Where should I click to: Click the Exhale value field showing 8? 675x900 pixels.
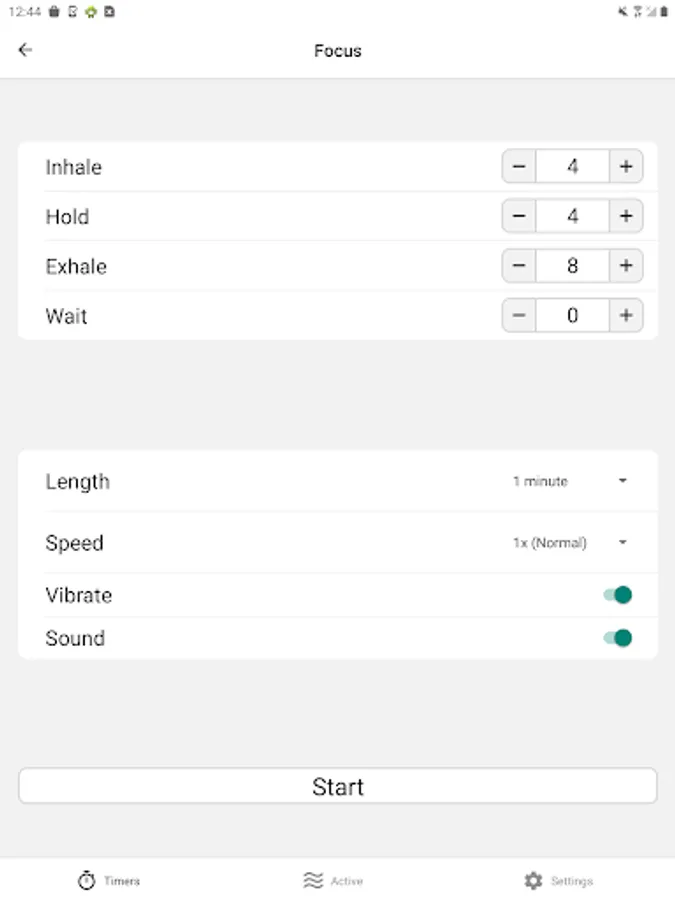point(572,265)
